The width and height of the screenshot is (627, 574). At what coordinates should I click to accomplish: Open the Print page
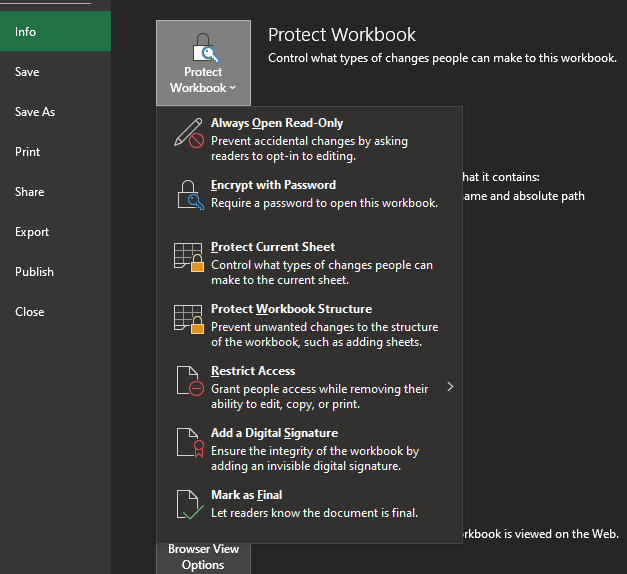[28, 152]
